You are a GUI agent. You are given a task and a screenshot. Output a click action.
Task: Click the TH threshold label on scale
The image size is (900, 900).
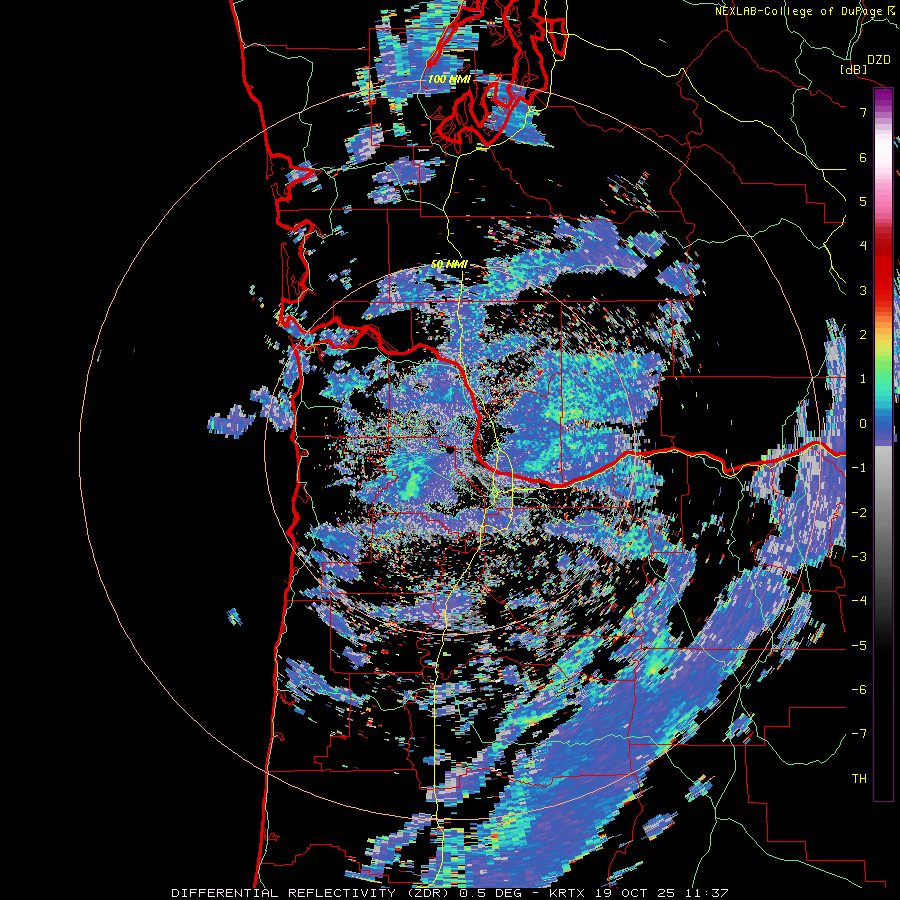(859, 779)
